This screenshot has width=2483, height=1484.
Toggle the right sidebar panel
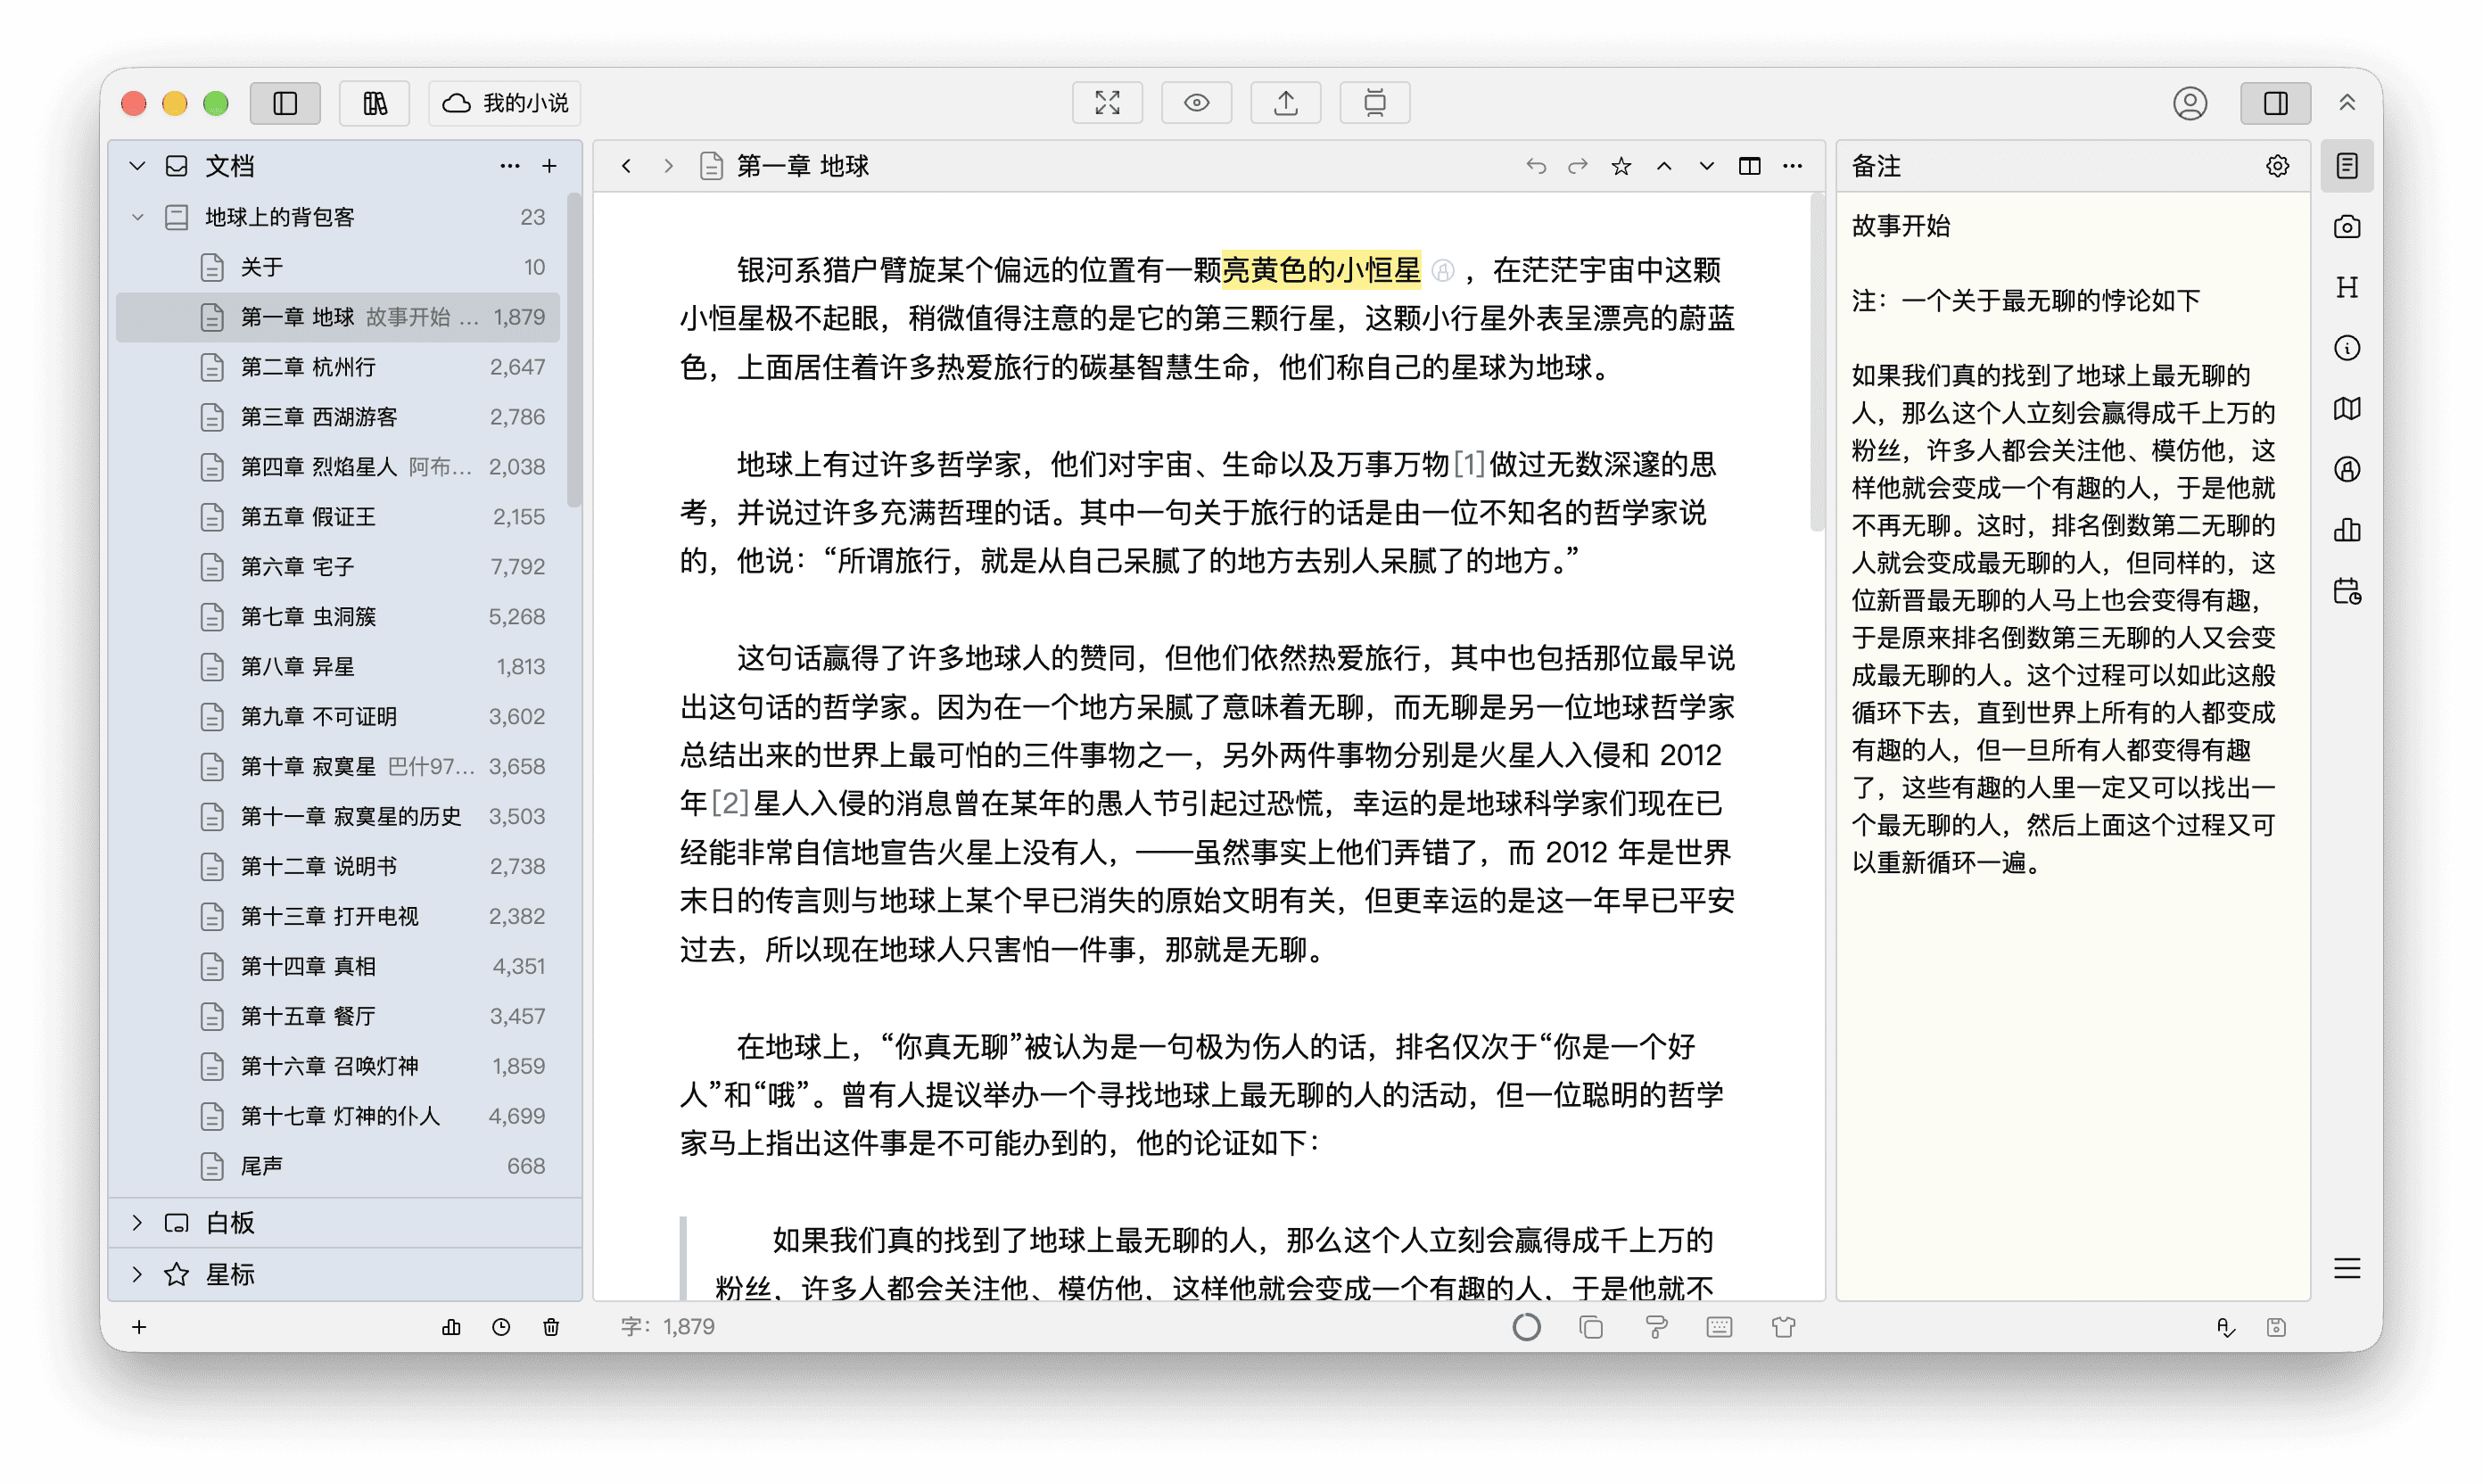[x=2275, y=103]
